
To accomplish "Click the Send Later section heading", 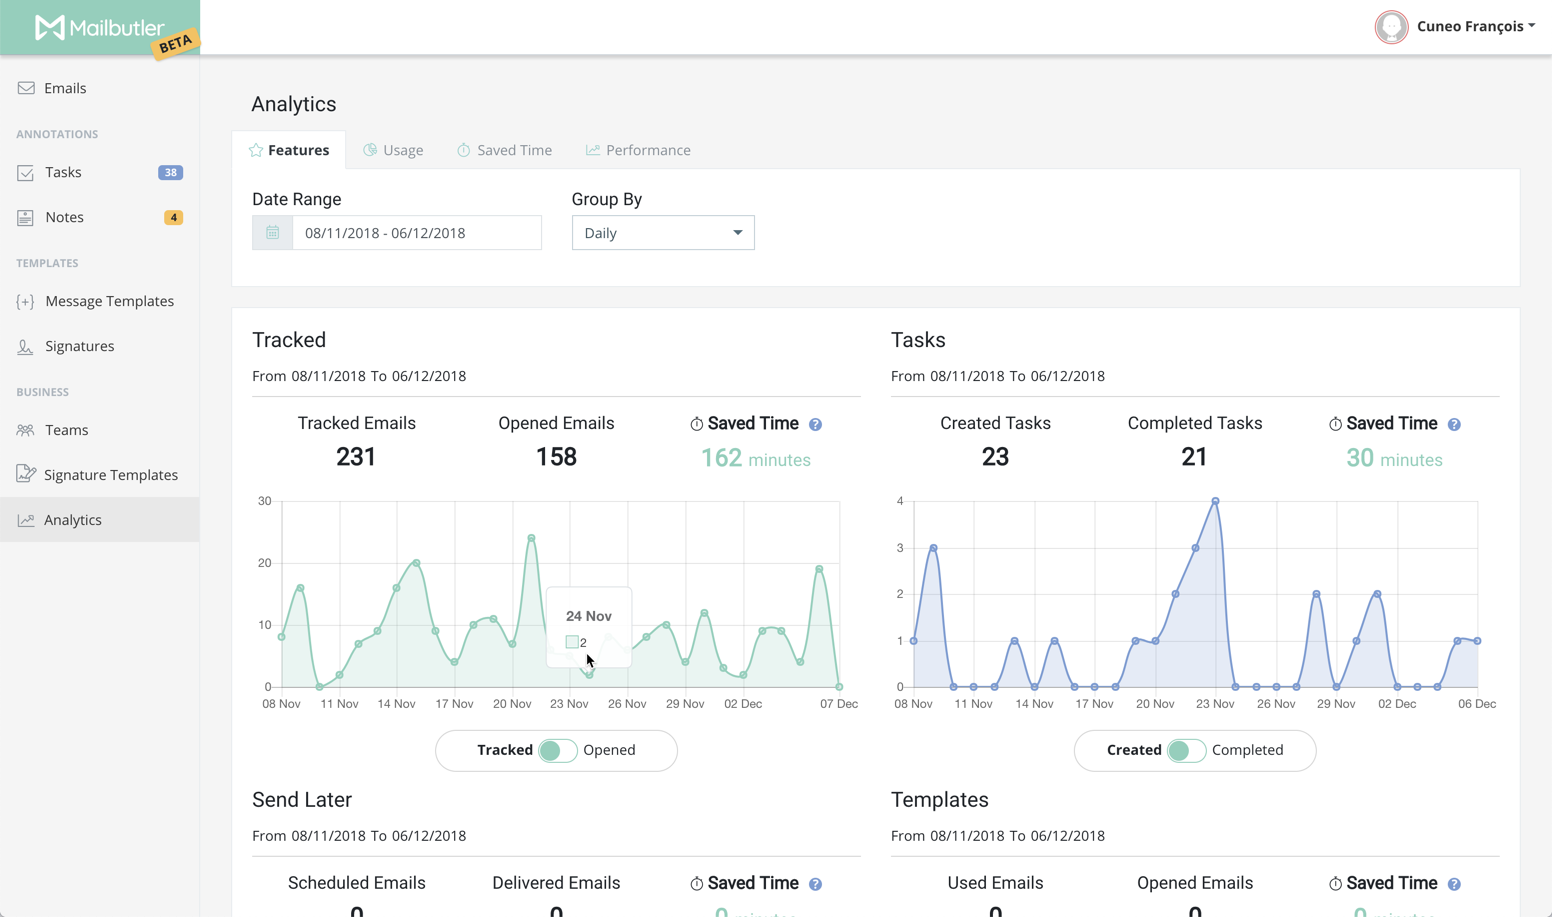I will (302, 800).
